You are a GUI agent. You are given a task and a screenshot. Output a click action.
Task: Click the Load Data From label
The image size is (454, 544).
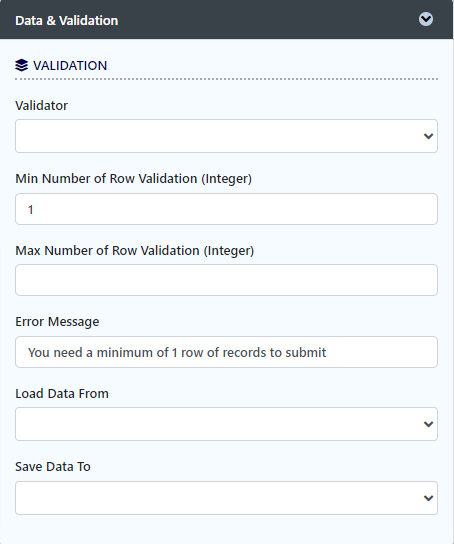62,393
